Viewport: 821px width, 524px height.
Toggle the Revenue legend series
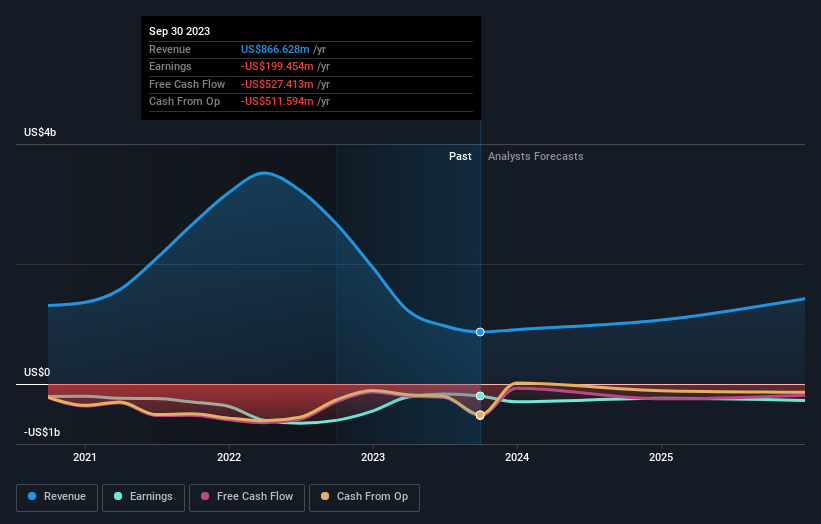click(x=57, y=497)
